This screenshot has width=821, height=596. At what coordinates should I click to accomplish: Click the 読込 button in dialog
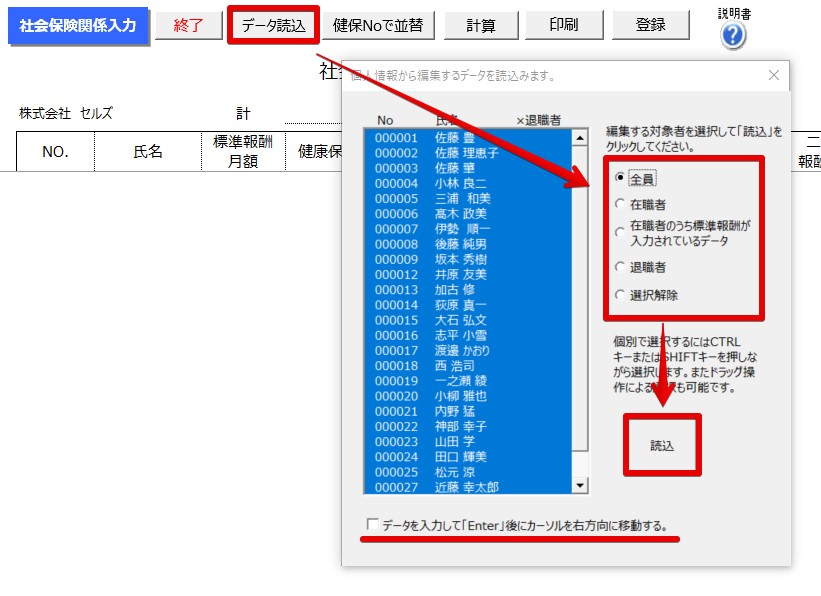(x=662, y=445)
